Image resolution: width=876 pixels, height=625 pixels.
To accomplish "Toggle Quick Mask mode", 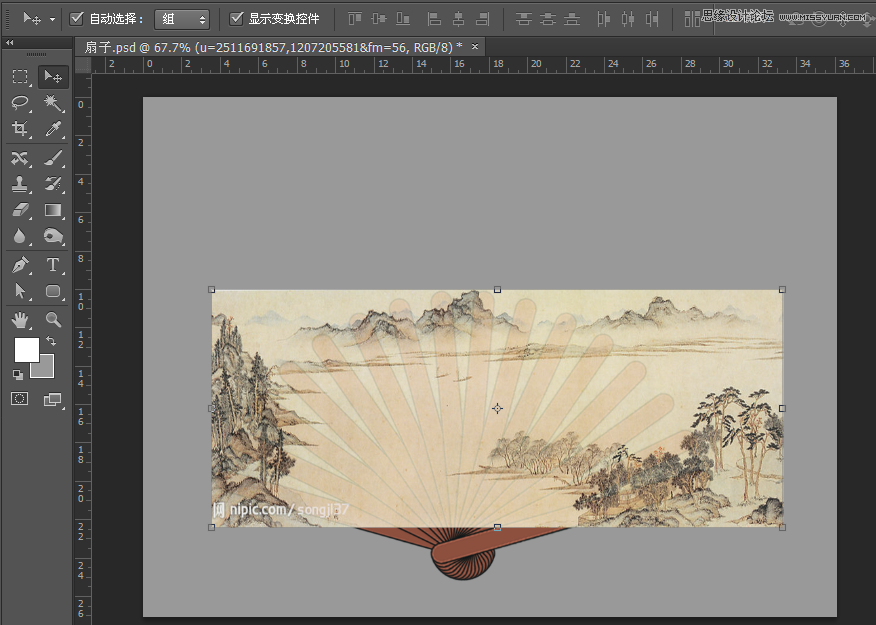I will (x=20, y=398).
